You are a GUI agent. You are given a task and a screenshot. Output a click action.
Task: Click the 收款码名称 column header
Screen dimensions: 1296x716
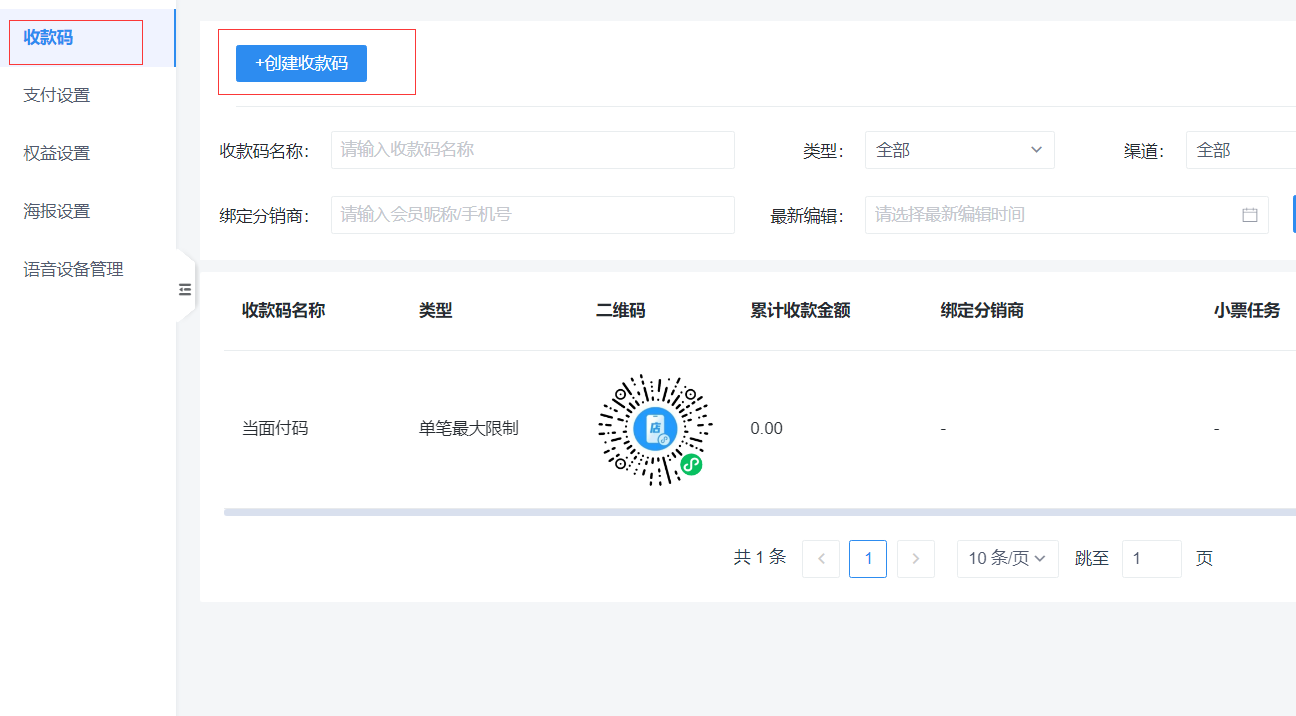(x=283, y=311)
